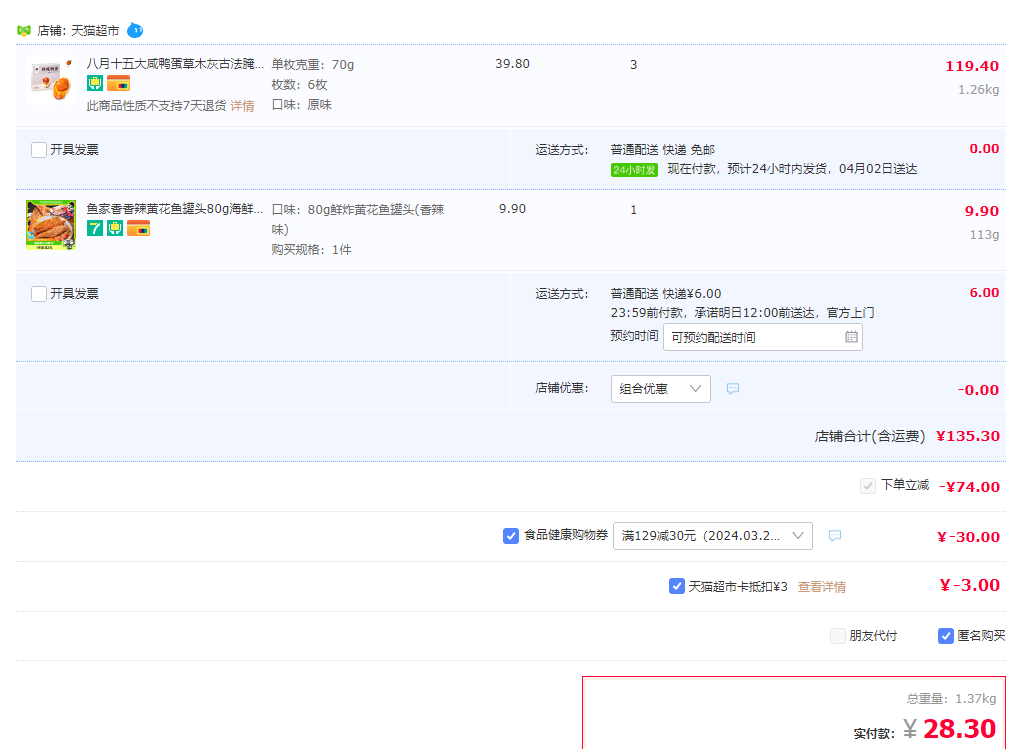Check 开具发票 for the salted duck egg order
The width and height of the screenshot is (1011, 749).
[x=39, y=150]
